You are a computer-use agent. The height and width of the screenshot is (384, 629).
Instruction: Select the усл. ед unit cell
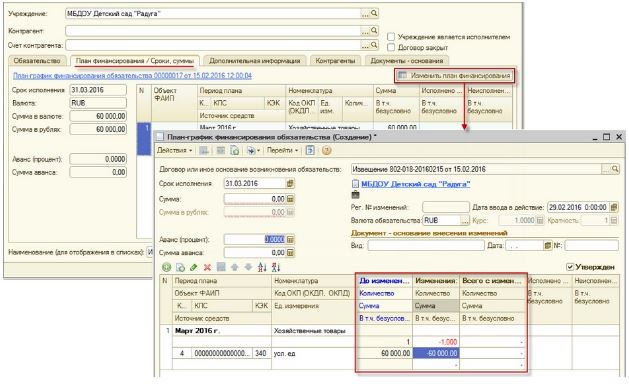pos(314,354)
